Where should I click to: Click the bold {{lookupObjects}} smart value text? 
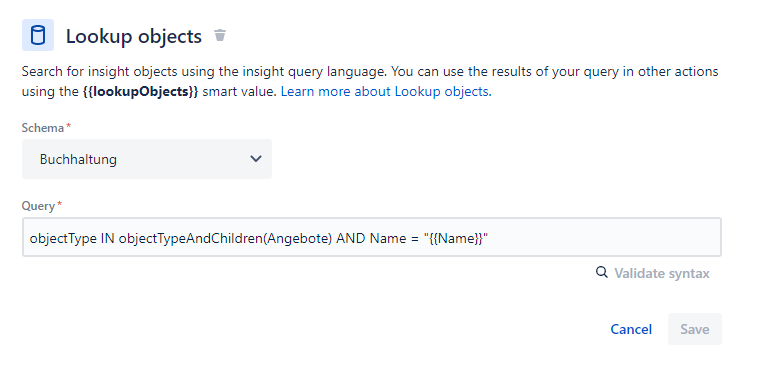tap(140, 91)
